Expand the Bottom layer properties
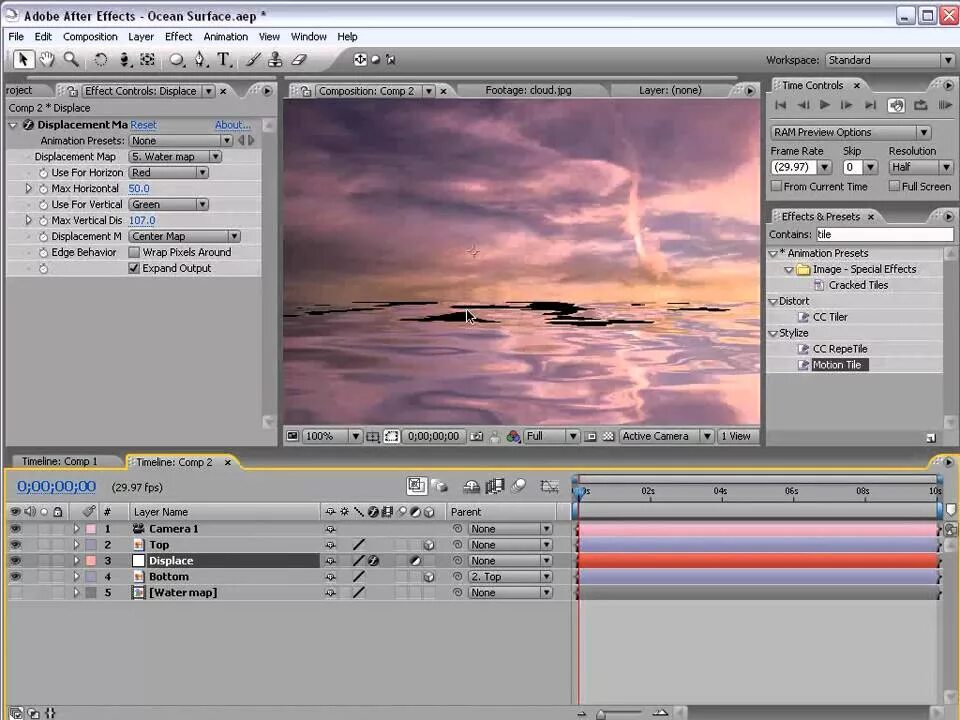The image size is (960, 720). point(76,577)
